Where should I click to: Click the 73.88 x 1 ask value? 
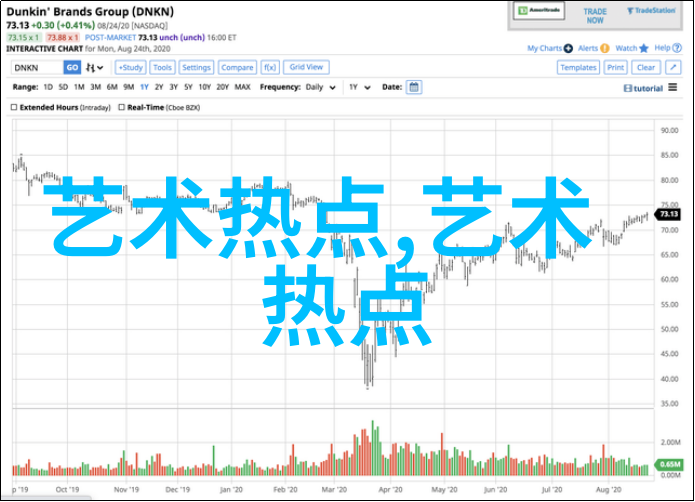62,38
